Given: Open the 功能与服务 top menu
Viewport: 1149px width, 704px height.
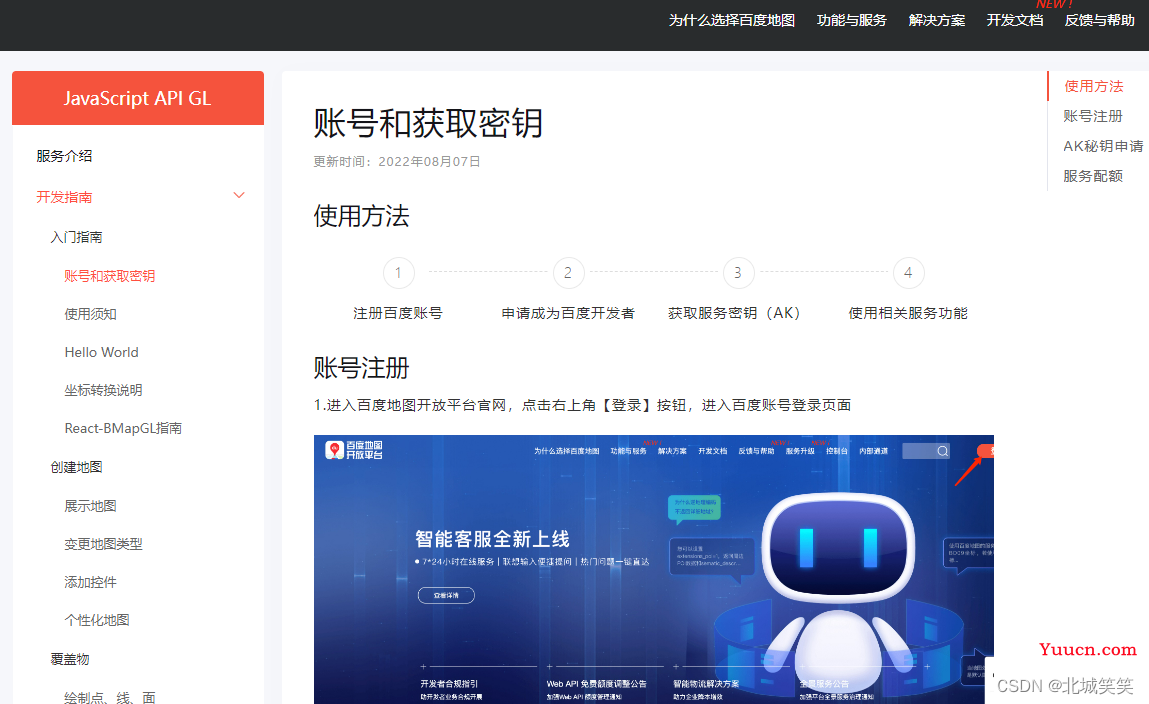Looking at the screenshot, I should 851,21.
